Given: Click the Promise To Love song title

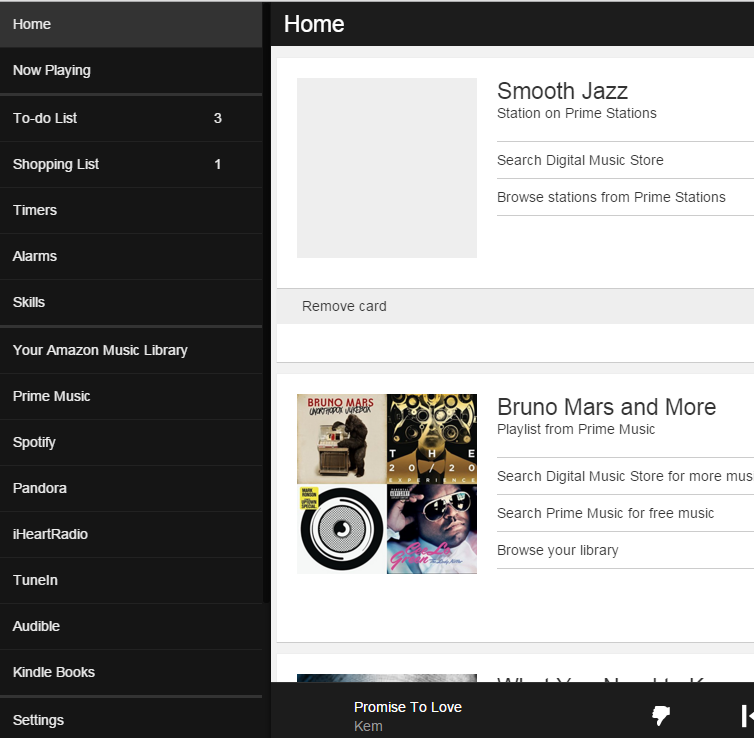Looking at the screenshot, I should click(408, 707).
